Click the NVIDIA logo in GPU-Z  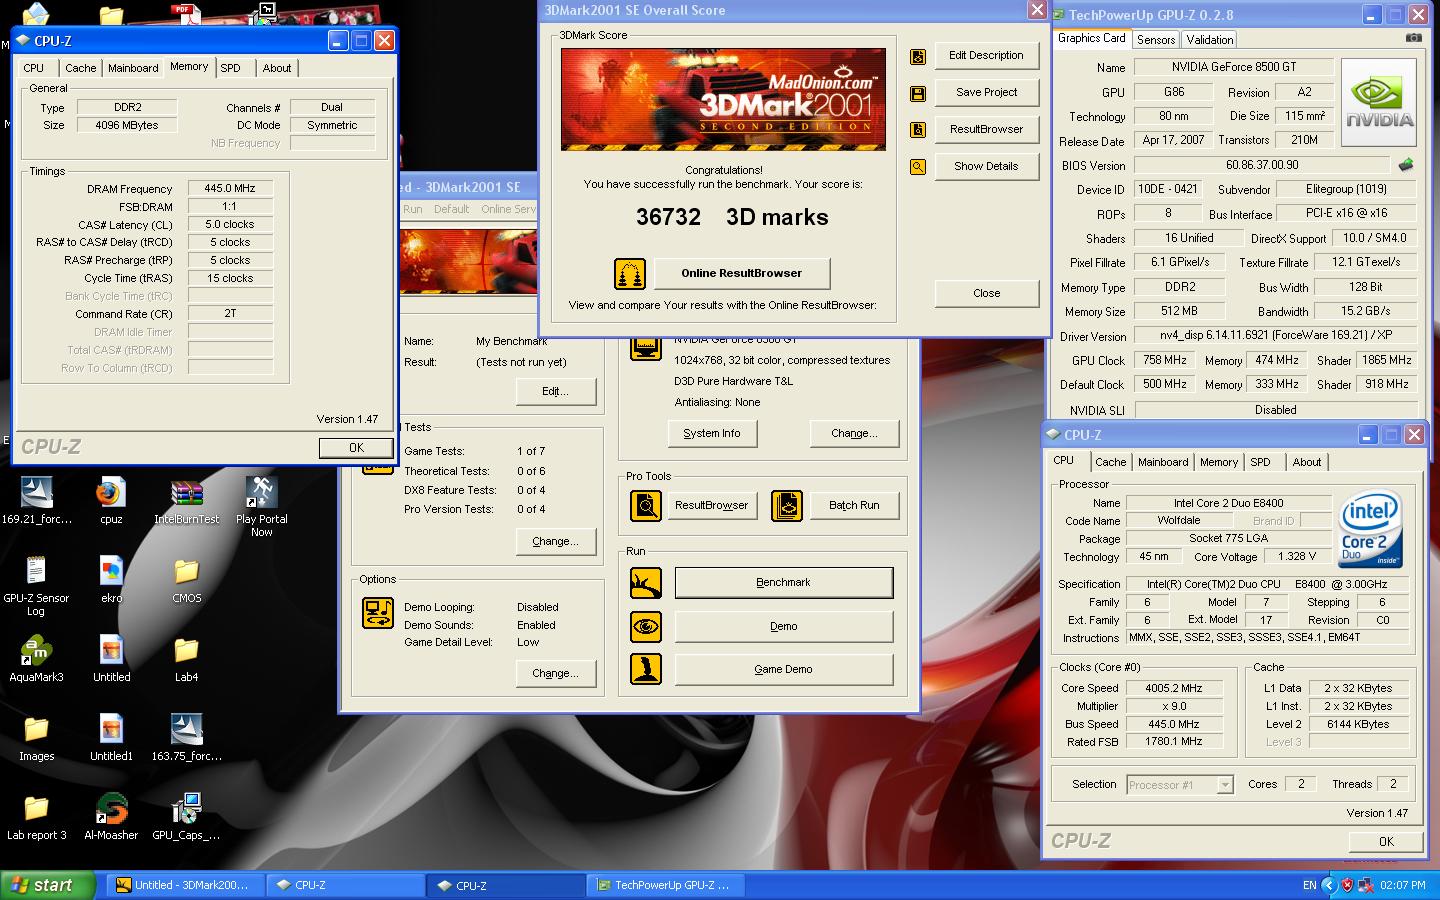tap(1379, 100)
